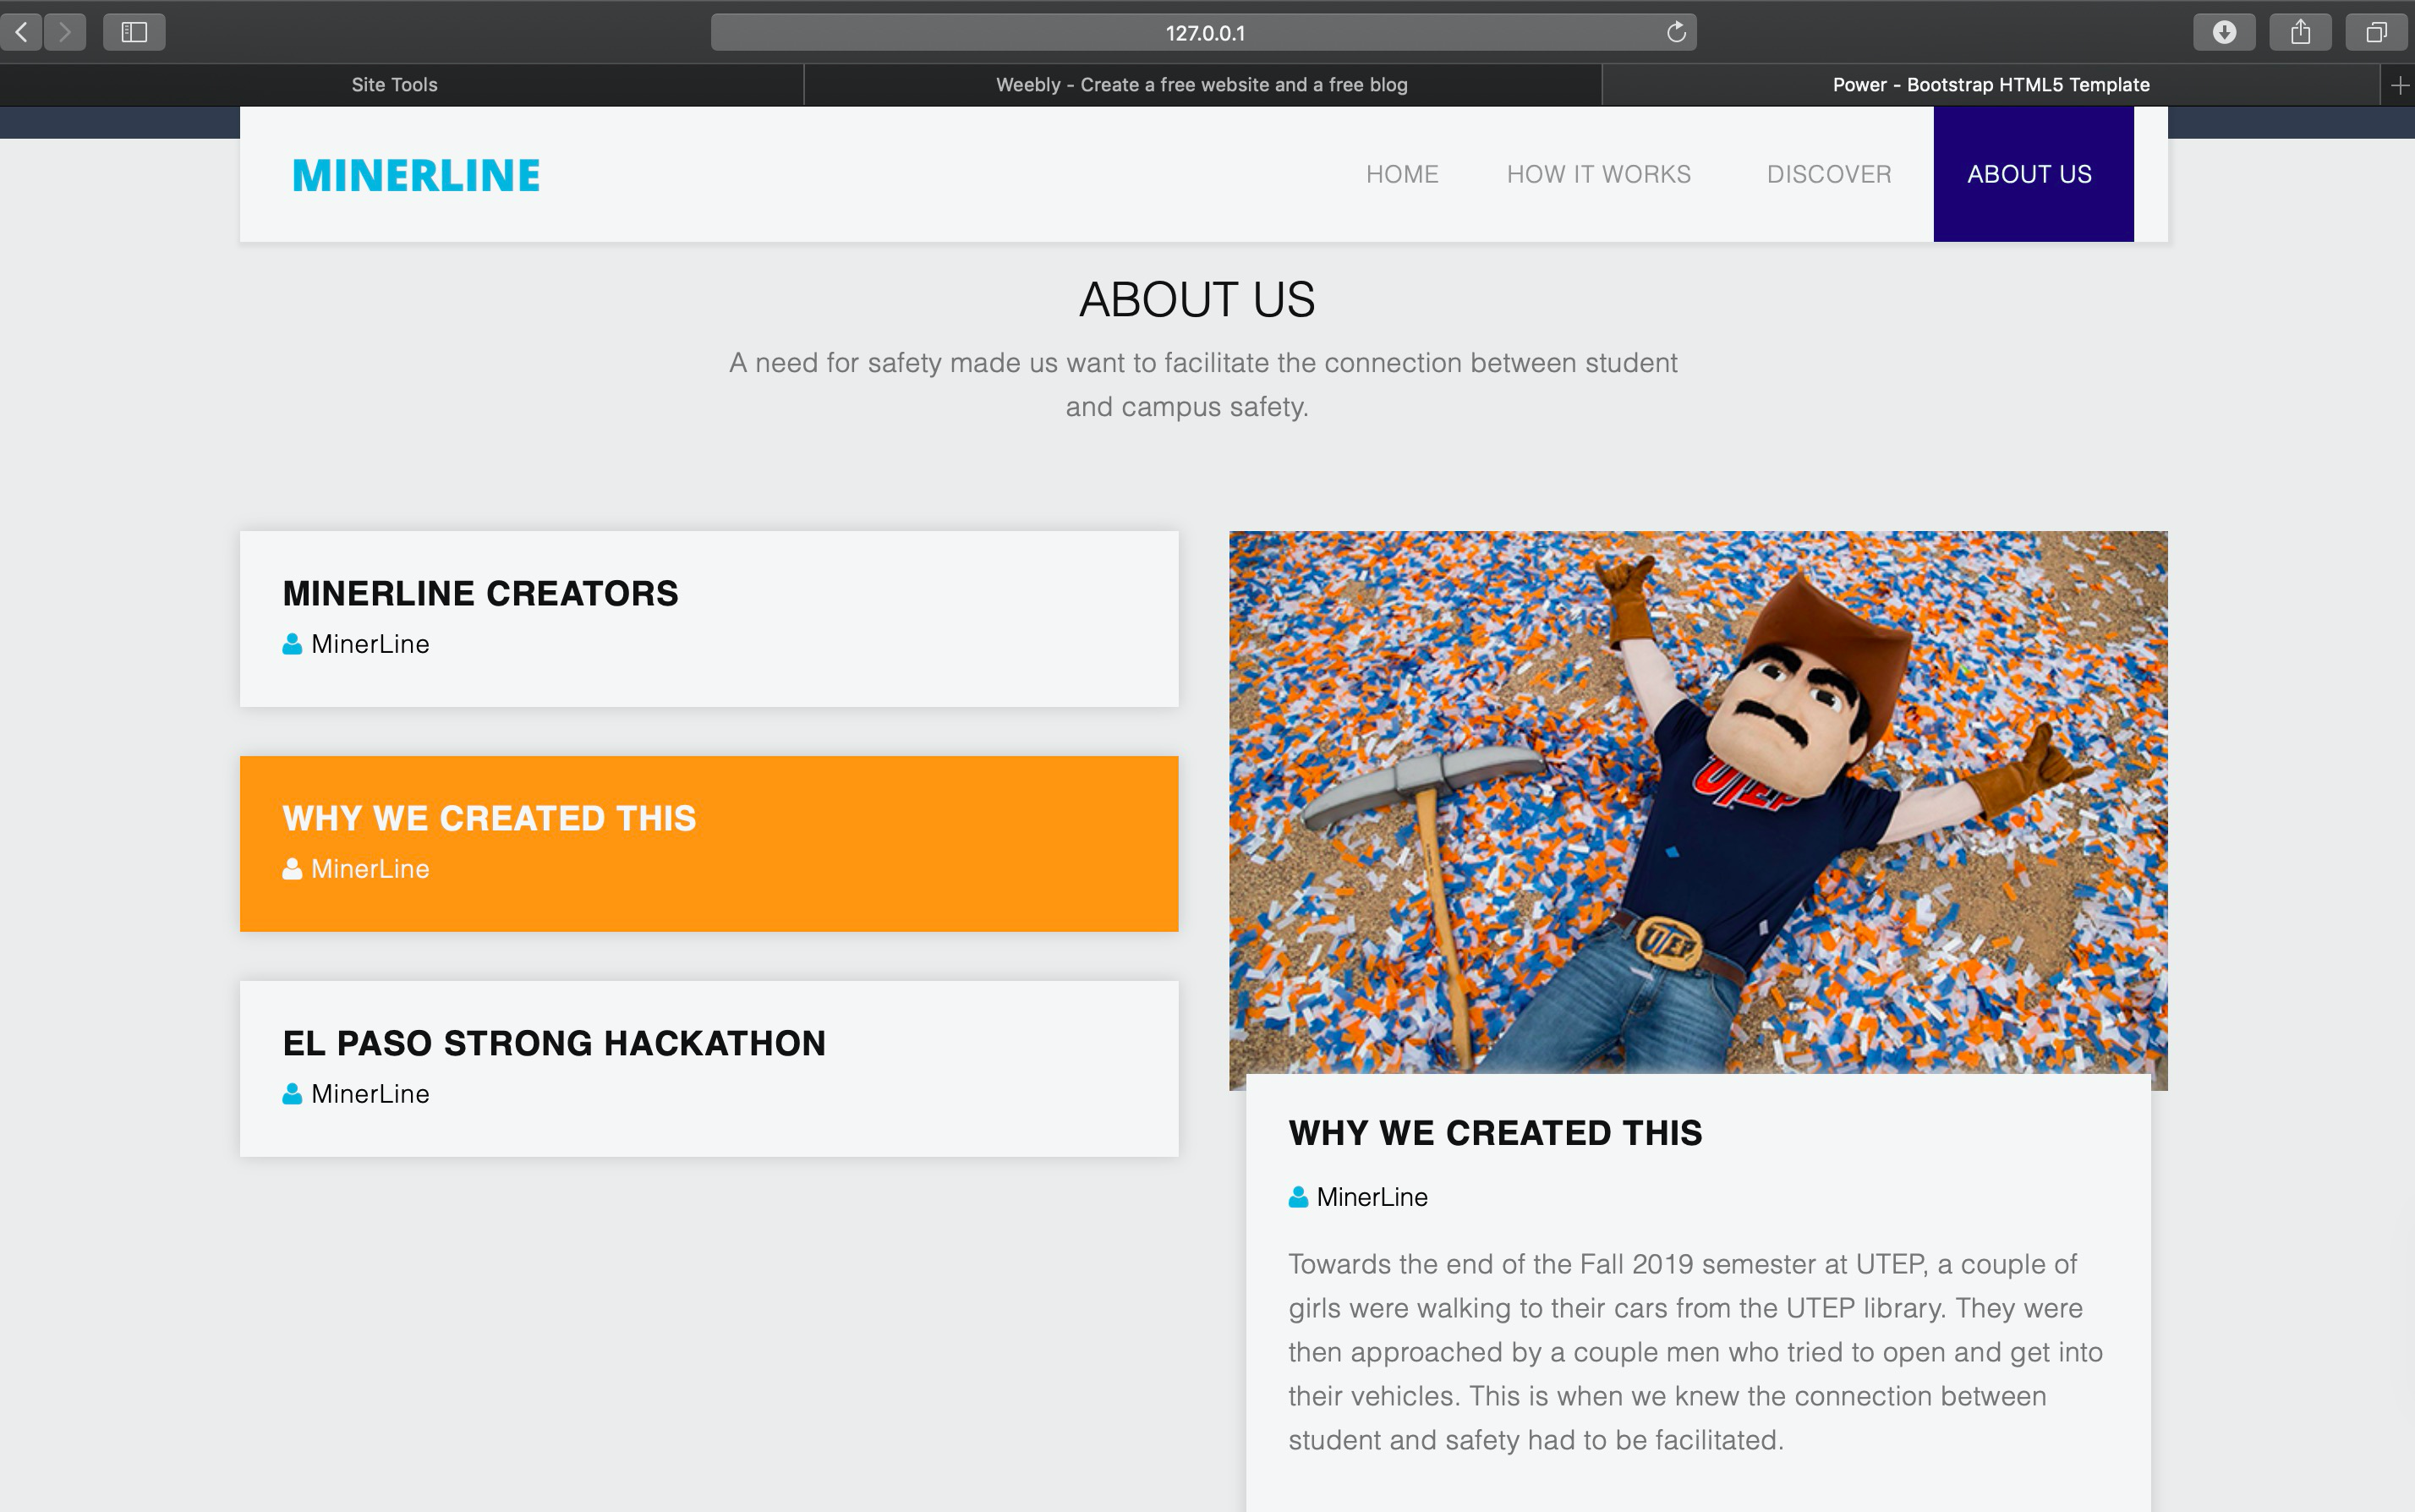This screenshot has height=1512, width=2415.
Task: Select the EL PASO STRONG HACKATHON card
Action: tap(708, 1068)
